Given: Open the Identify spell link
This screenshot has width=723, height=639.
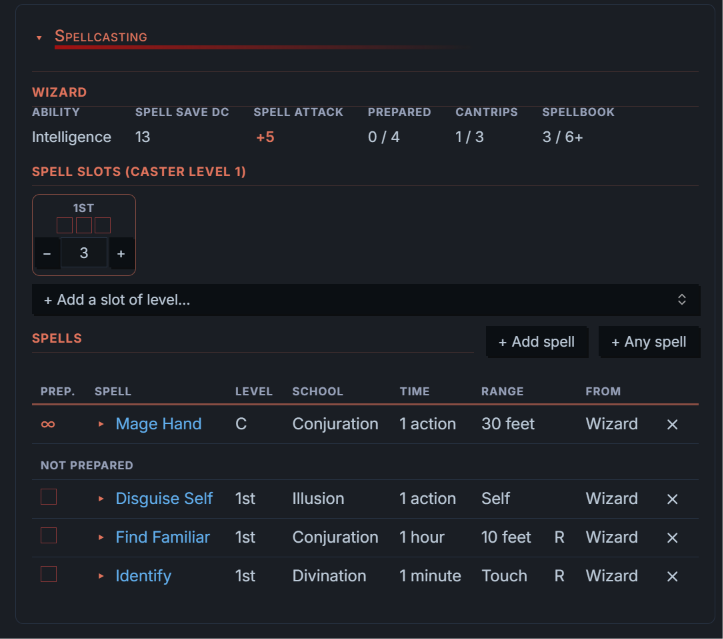Looking at the screenshot, I should [143, 576].
